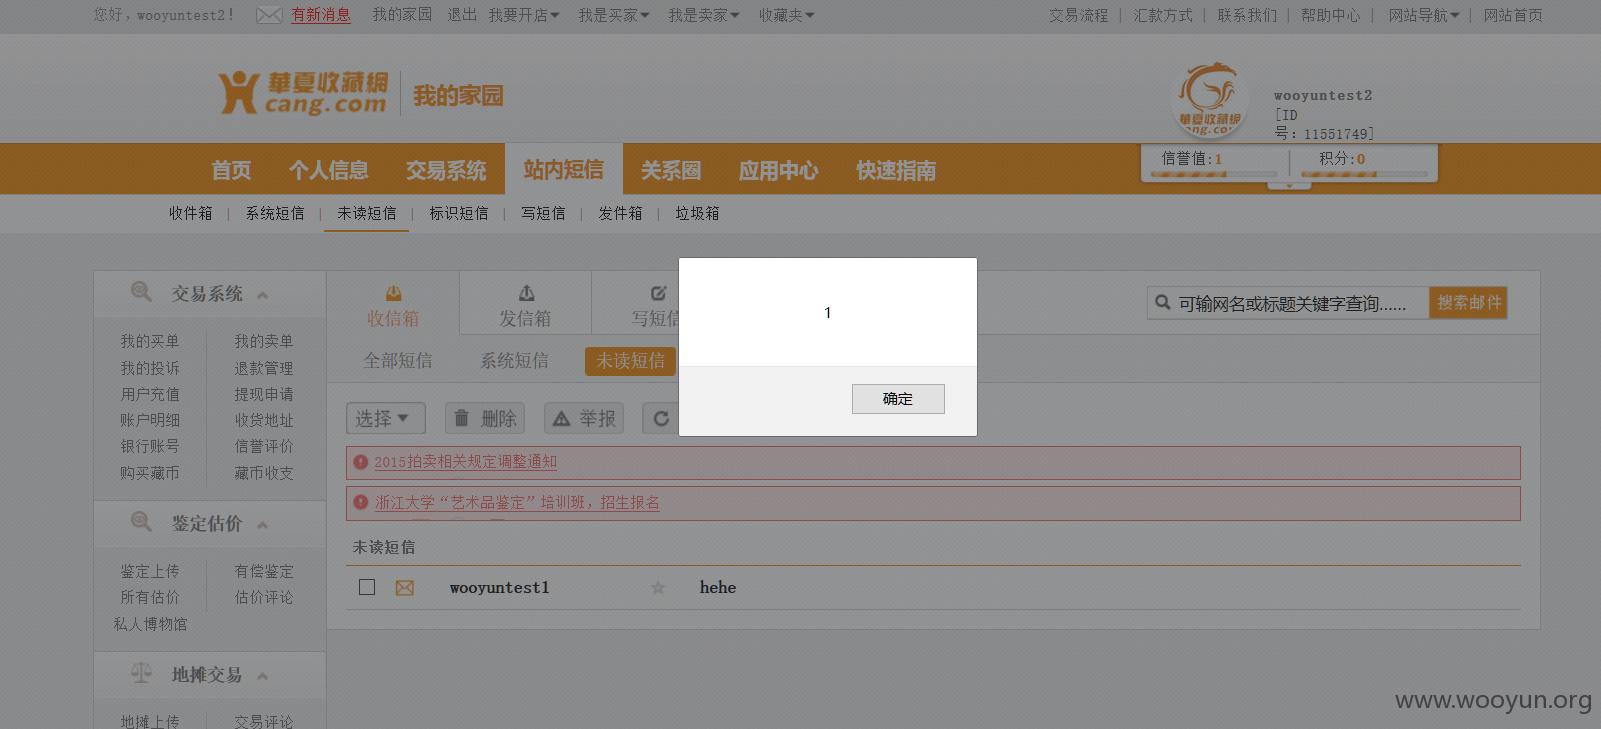
Task: Toggle the star on the hehe message
Action: [658, 588]
